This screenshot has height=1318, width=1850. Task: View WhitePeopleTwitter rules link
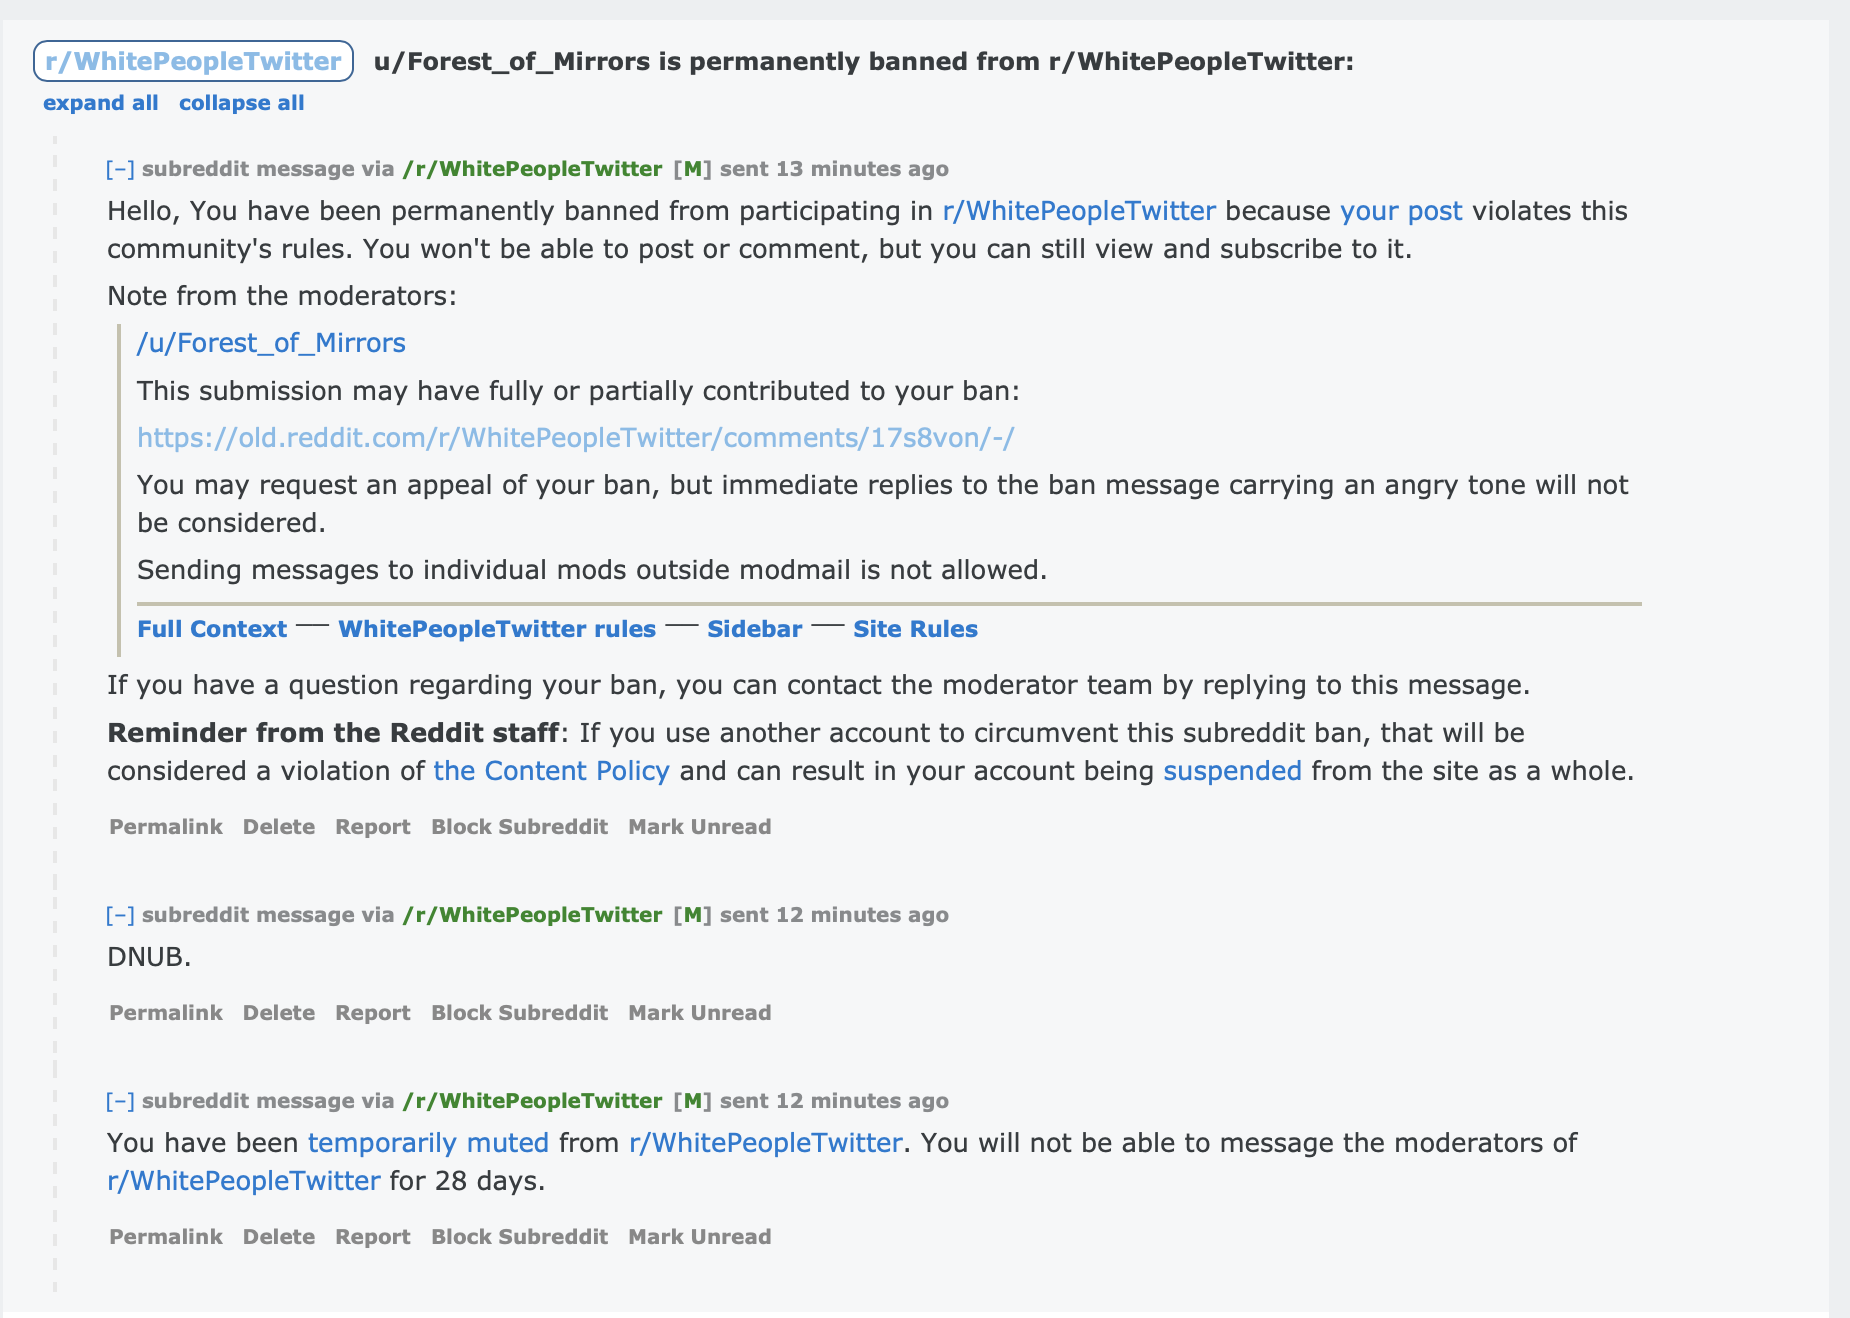496,629
